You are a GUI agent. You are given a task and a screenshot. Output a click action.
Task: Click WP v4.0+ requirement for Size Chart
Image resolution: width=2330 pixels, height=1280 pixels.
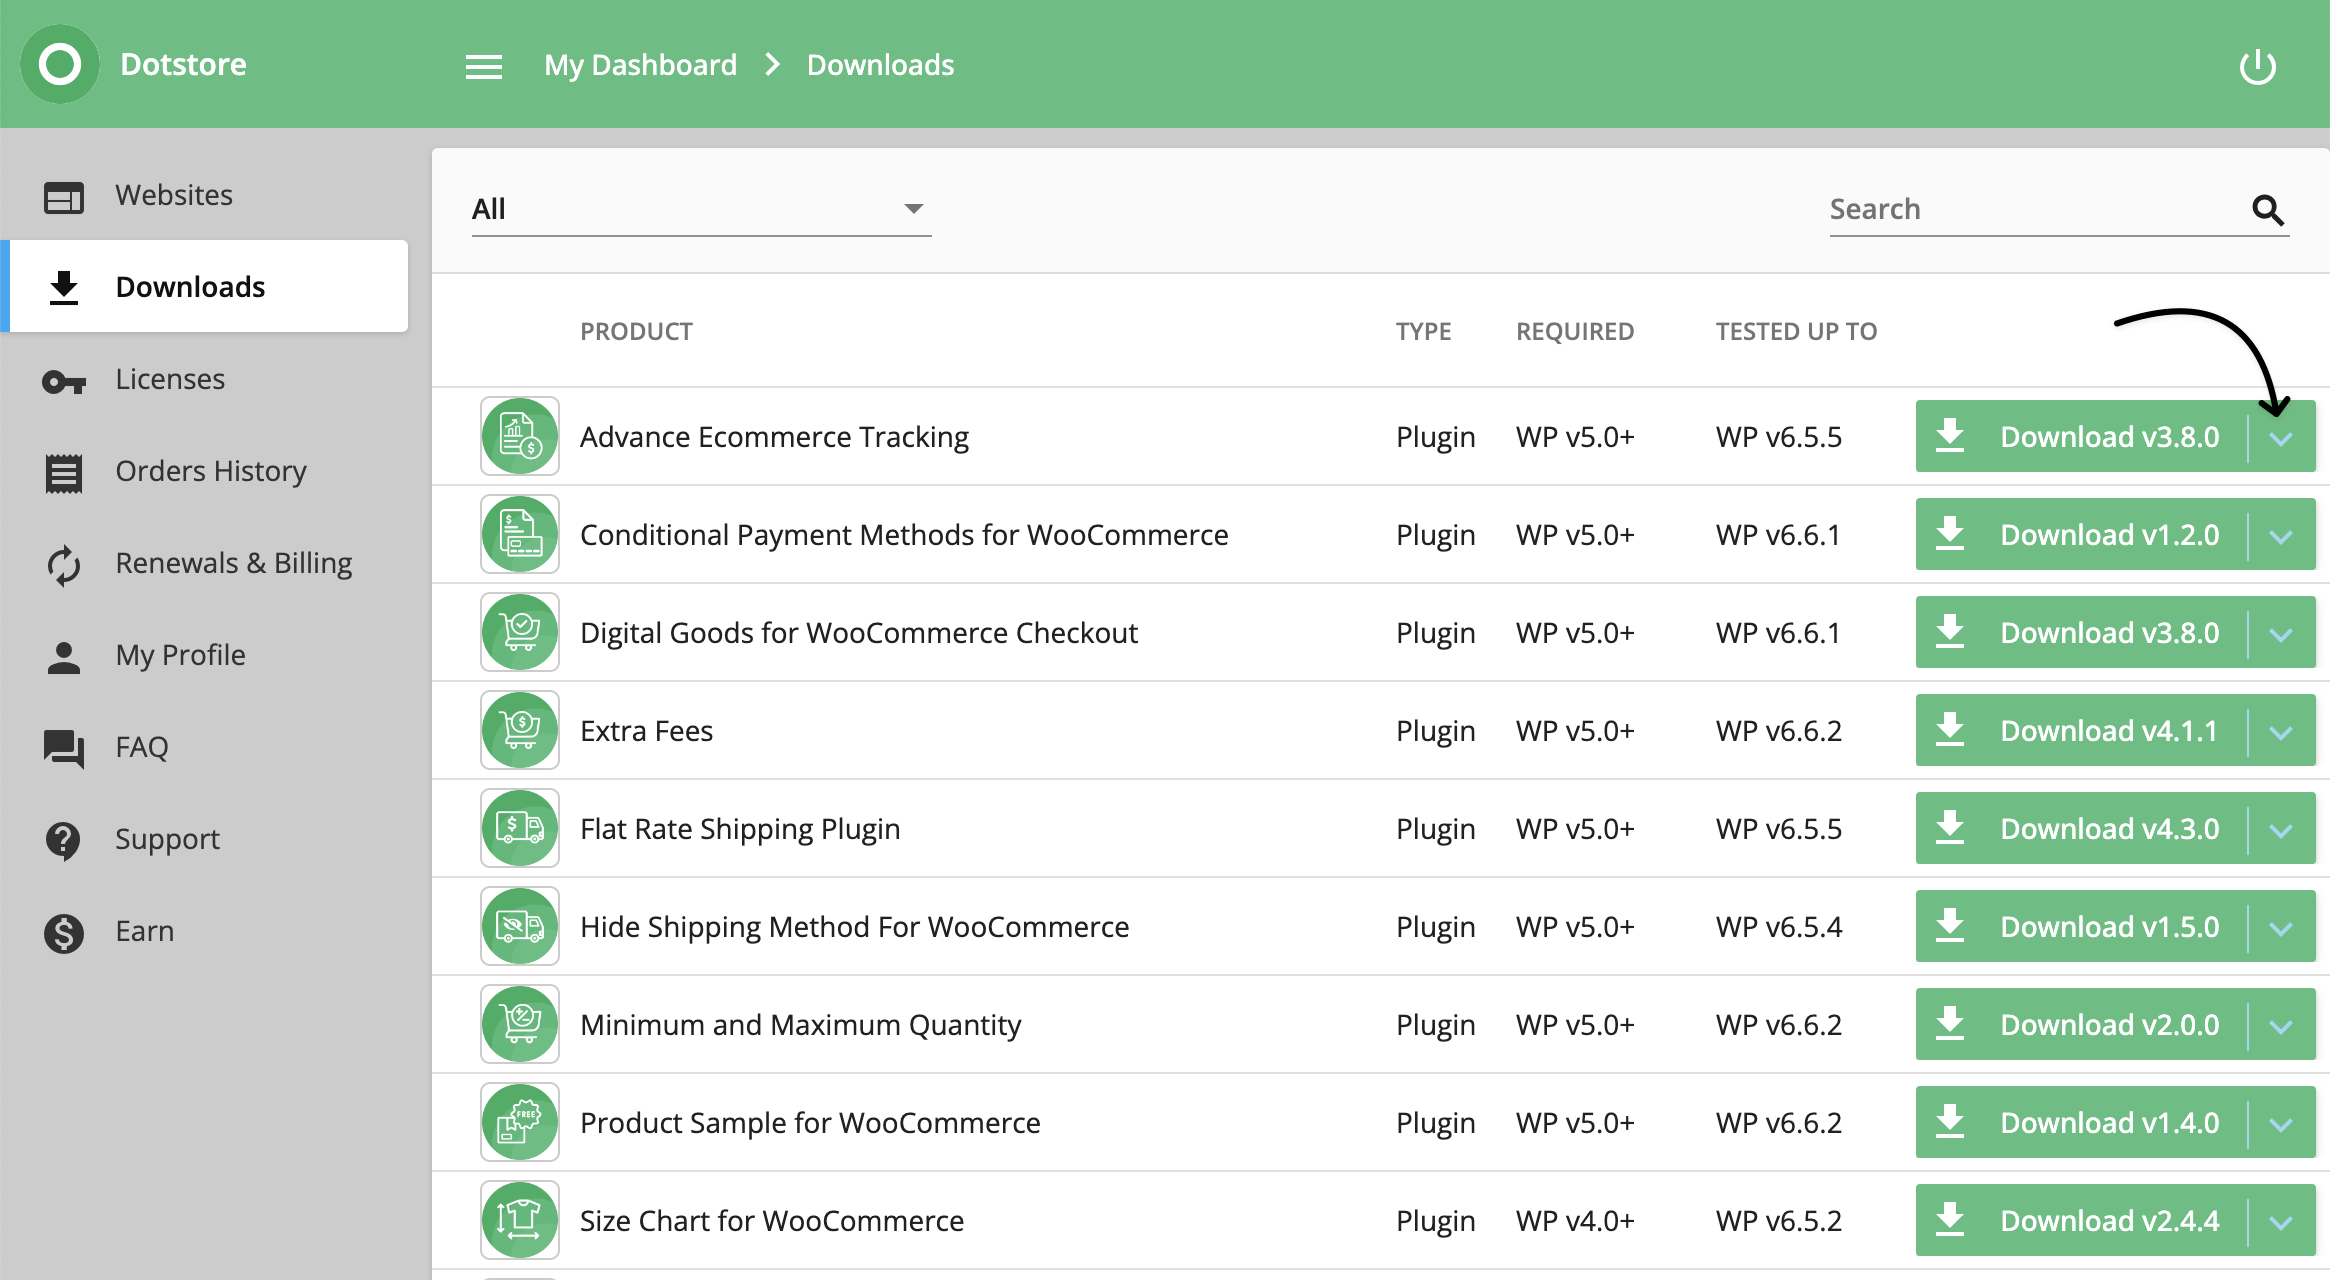(1575, 1221)
